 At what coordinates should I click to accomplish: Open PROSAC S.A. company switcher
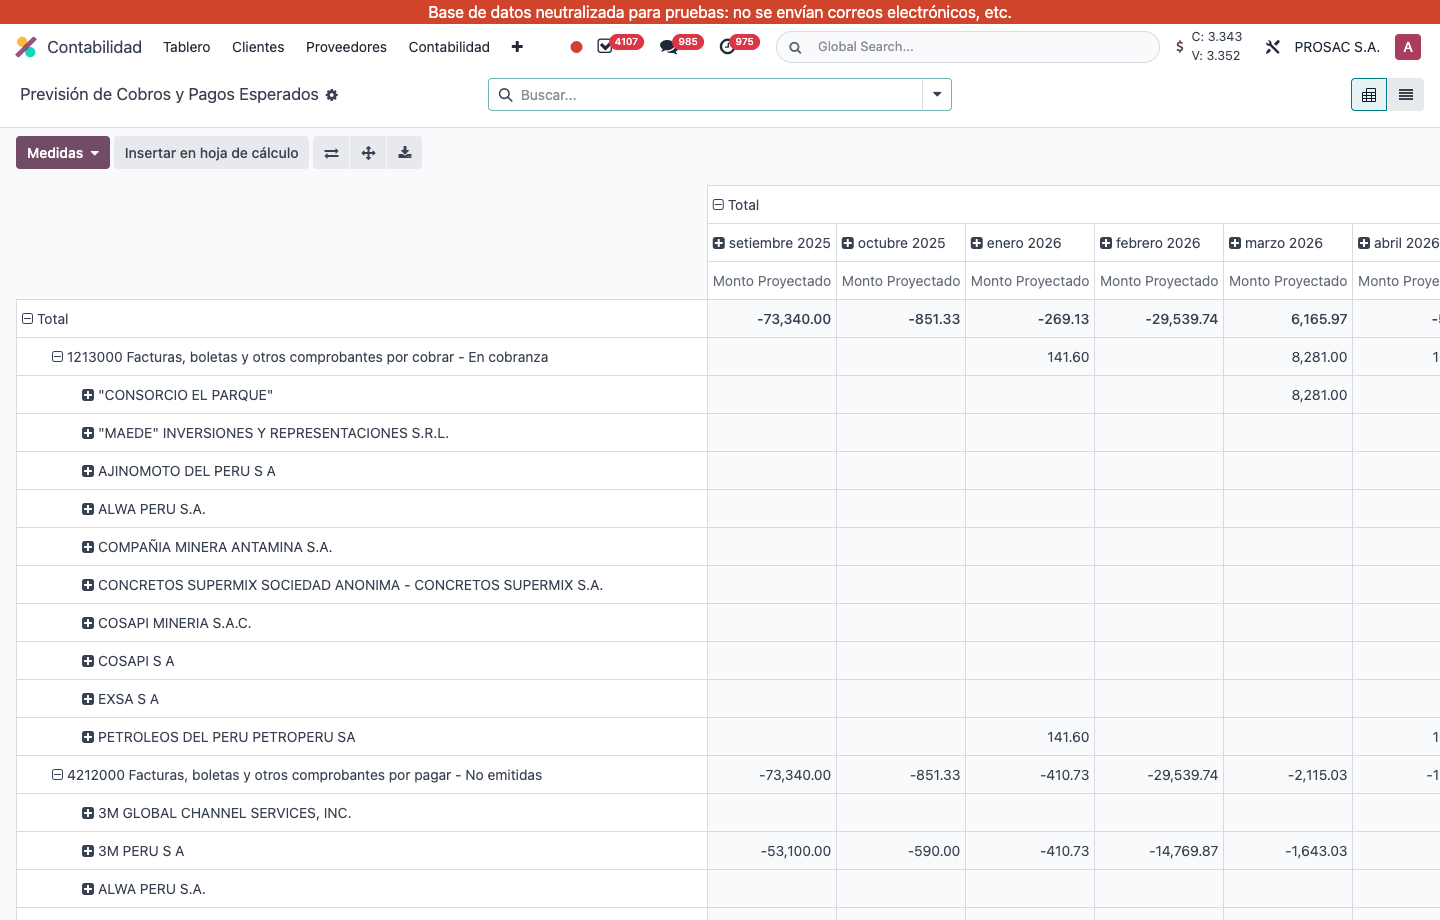[1337, 47]
